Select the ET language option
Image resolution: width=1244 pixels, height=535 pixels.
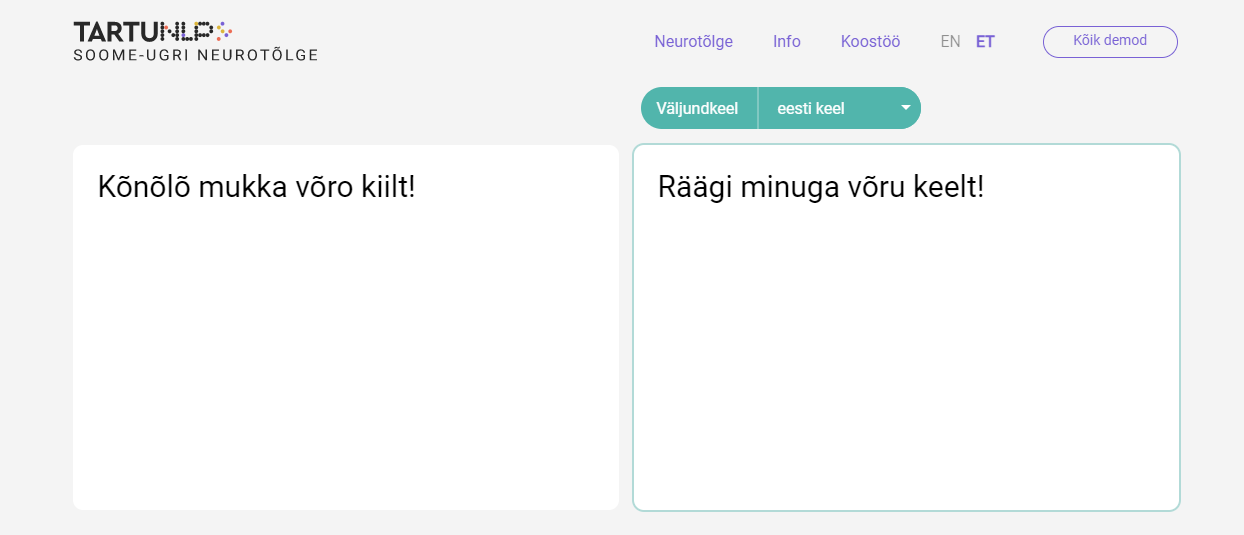point(985,42)
